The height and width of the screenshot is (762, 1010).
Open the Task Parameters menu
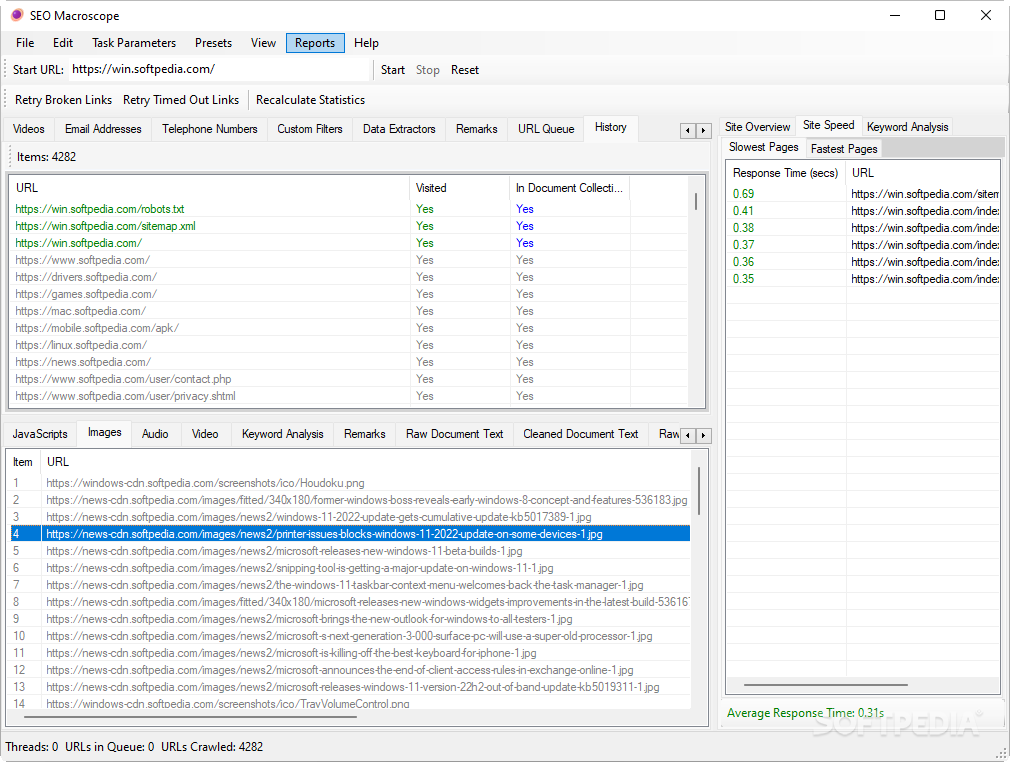134,43
